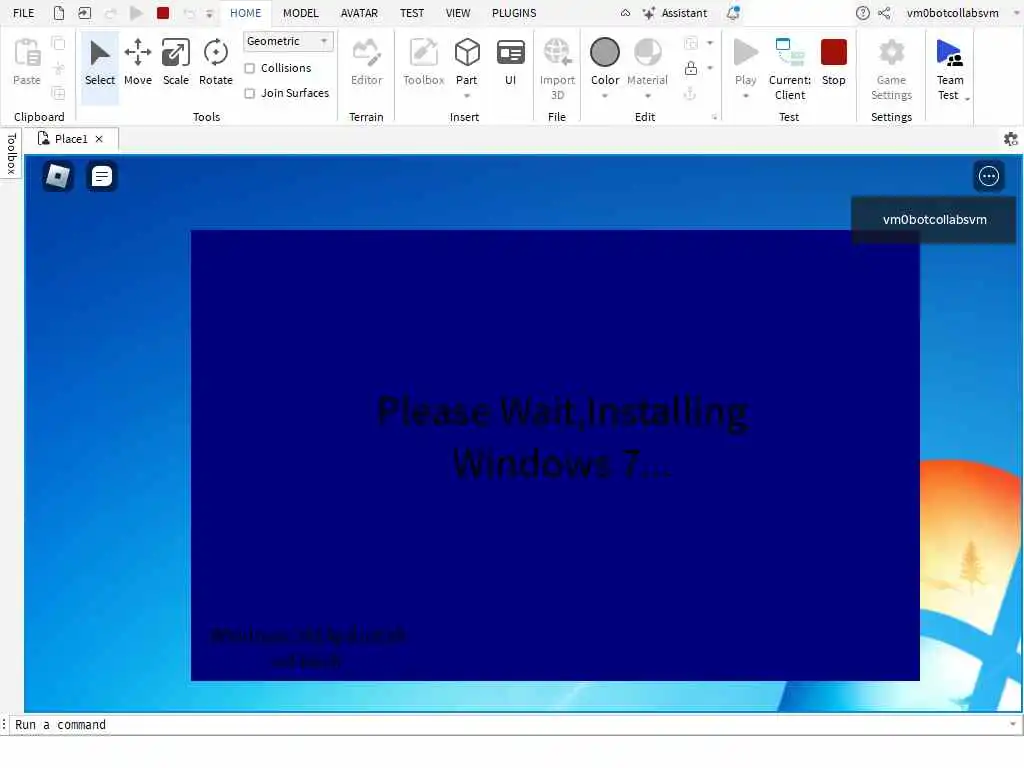Click the Run a command input bar
The height and width of the screenshot is (768, 1024).
(509, 724)
